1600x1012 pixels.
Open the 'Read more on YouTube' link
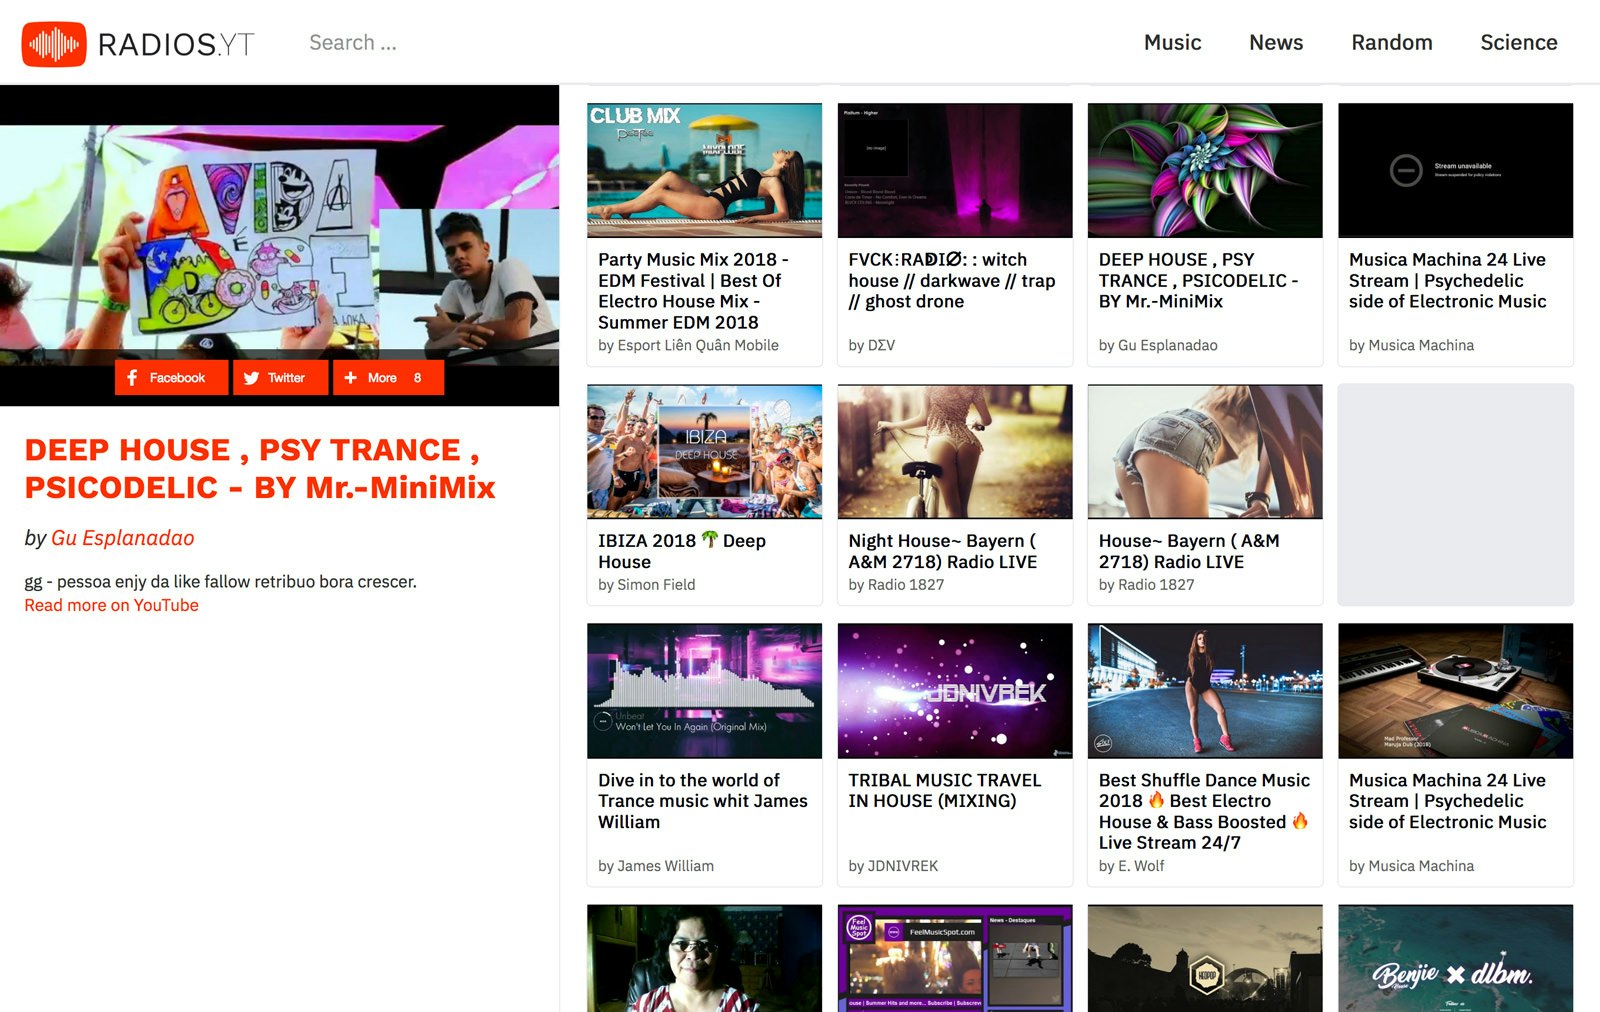click(x=111, y=605)
